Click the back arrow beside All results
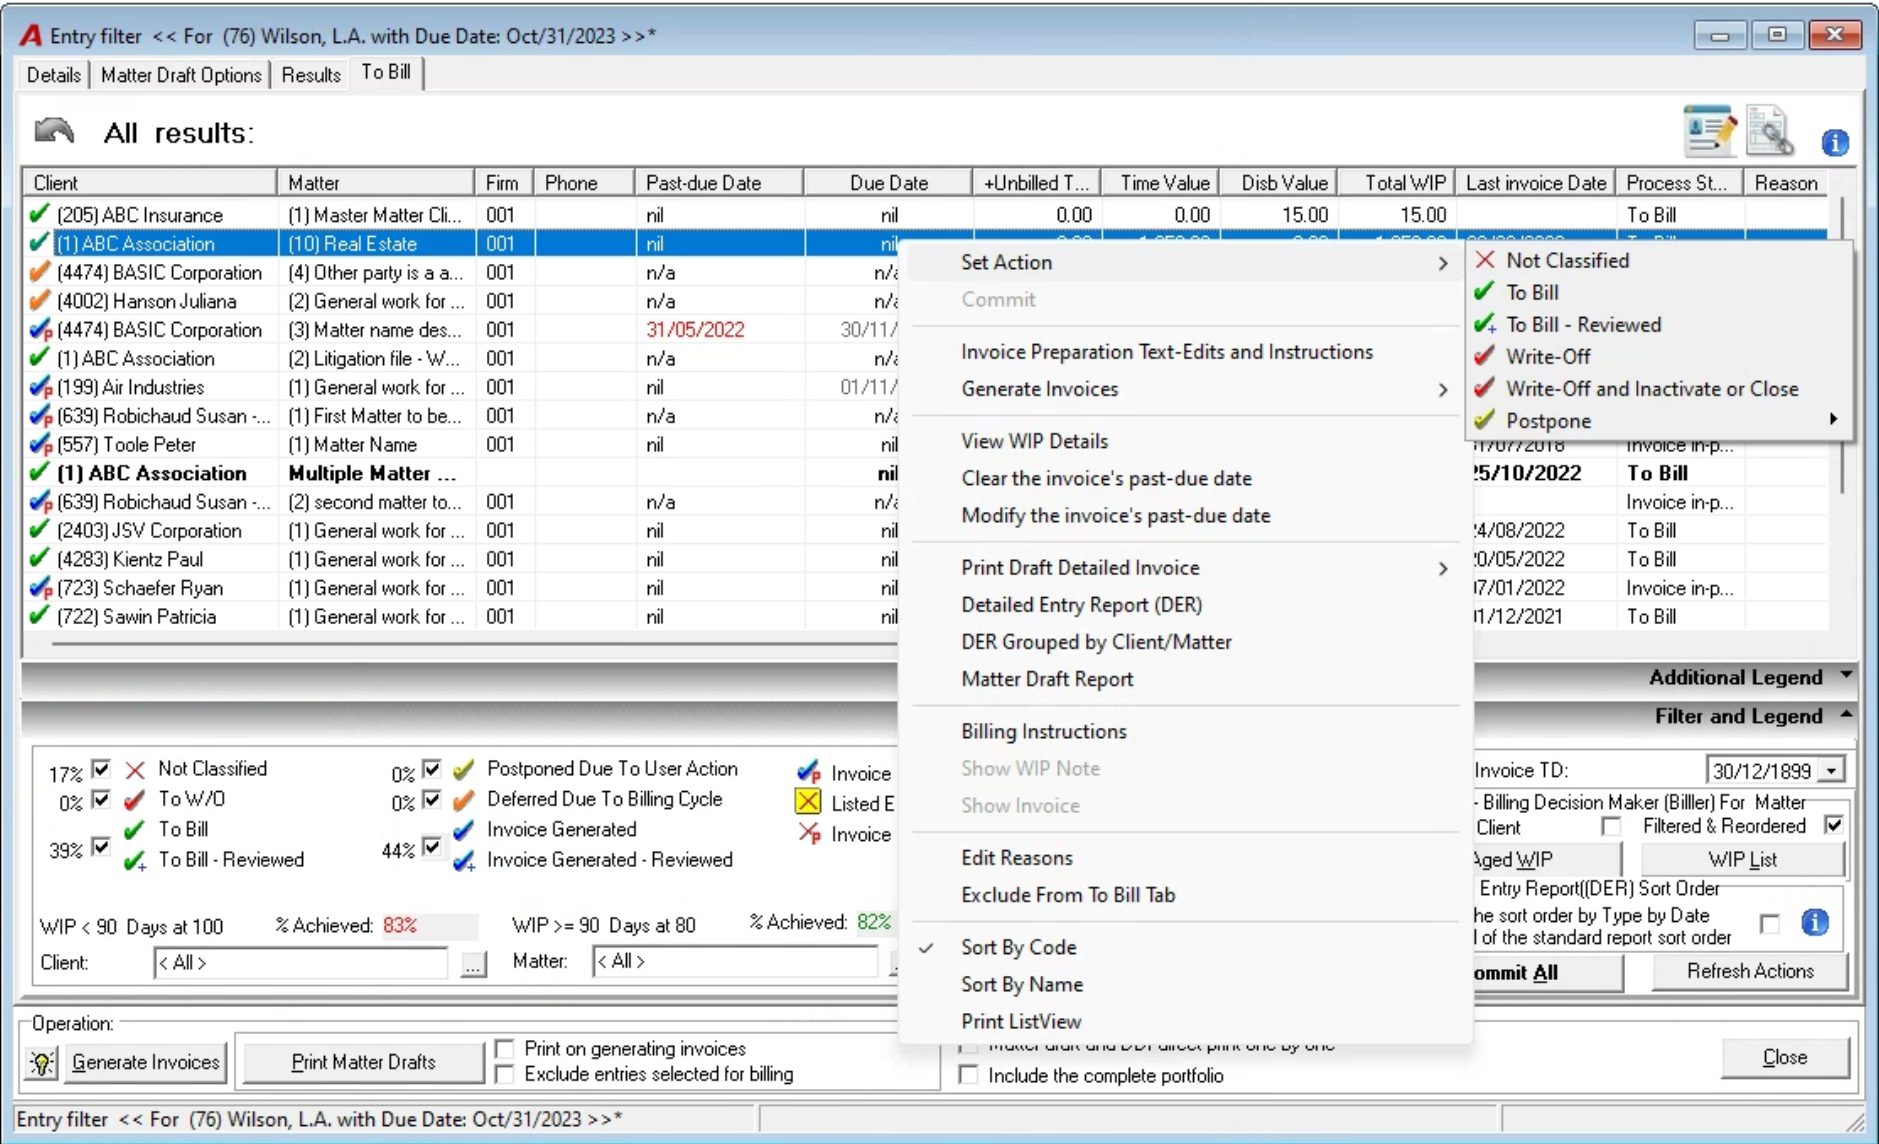Viewport: 1879px width, 1144px height. (x=54, y=131)
